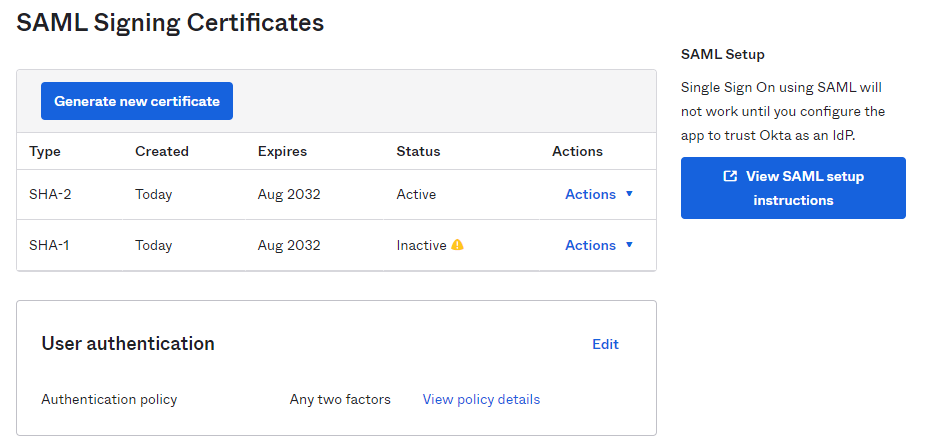Follow the View policy details link
This screenshot has width=936, height=445.
point(481,399)
